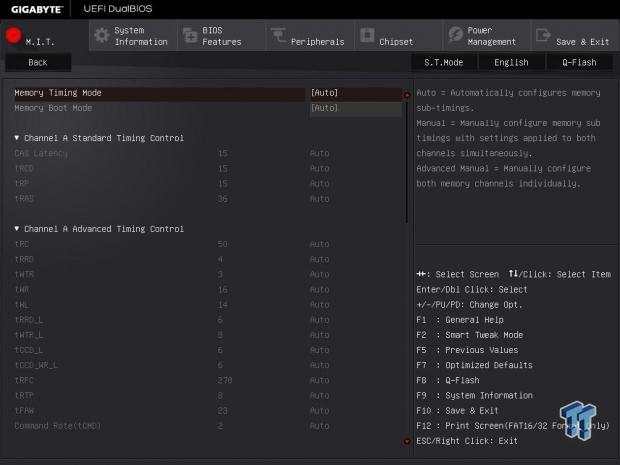Image resolution: width=620 pixels, height=465 pixels.
Task: Switch to S.T.Mode
Action: [443, 62]
